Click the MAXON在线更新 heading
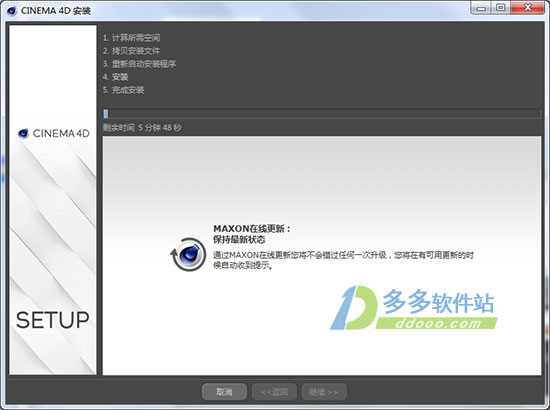The width and height of the screenshot is (550, 410). [x=252, y=229]
